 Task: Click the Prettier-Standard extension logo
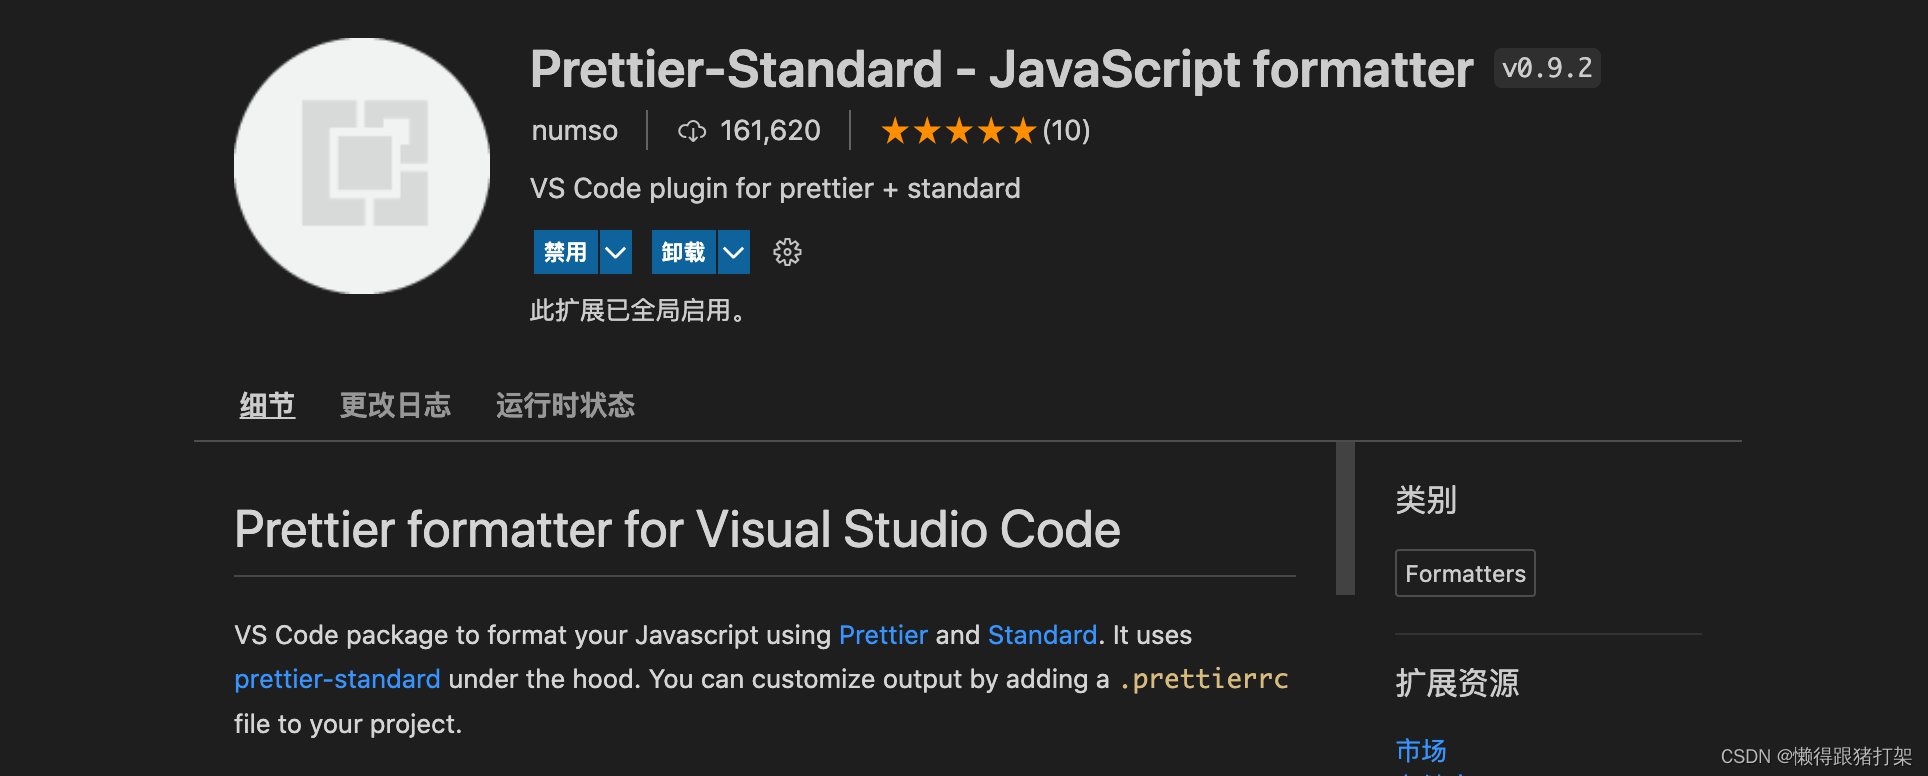click(362, 166)
